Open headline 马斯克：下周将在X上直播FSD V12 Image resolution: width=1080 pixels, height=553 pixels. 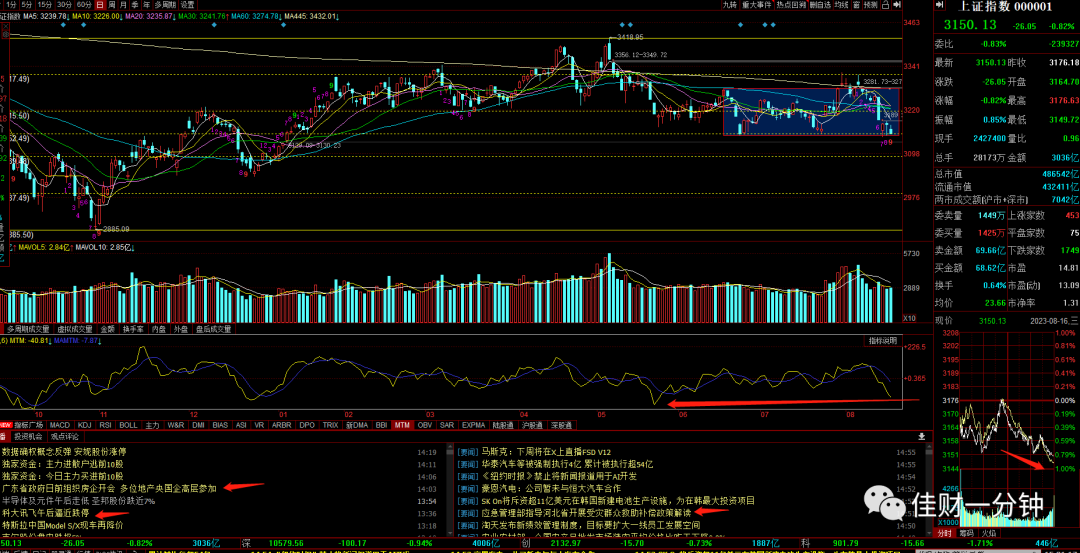(547, 452)
